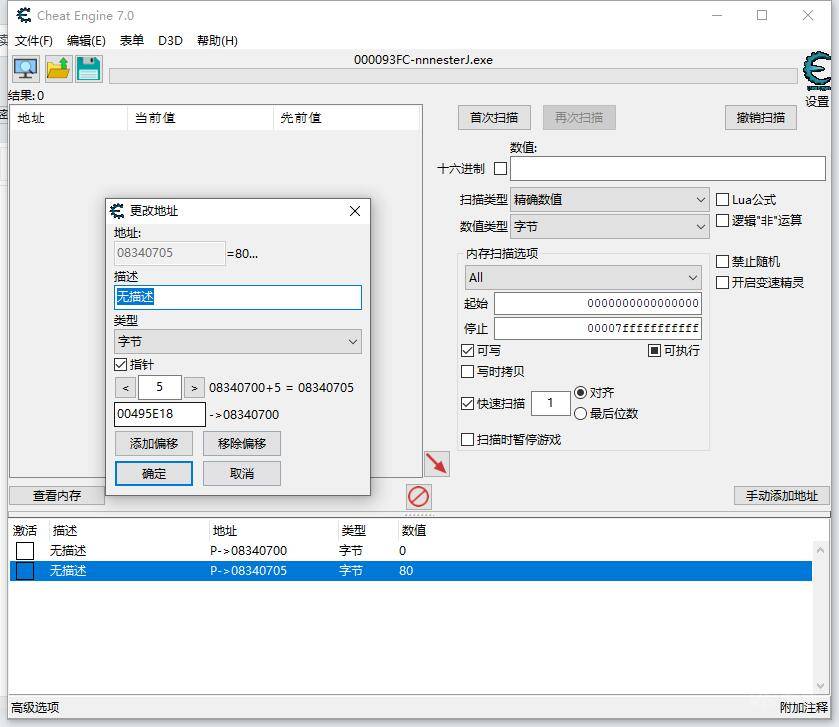Click the 先前值 column header
Screen dimensions: 839x727
(x=347, y=118)
